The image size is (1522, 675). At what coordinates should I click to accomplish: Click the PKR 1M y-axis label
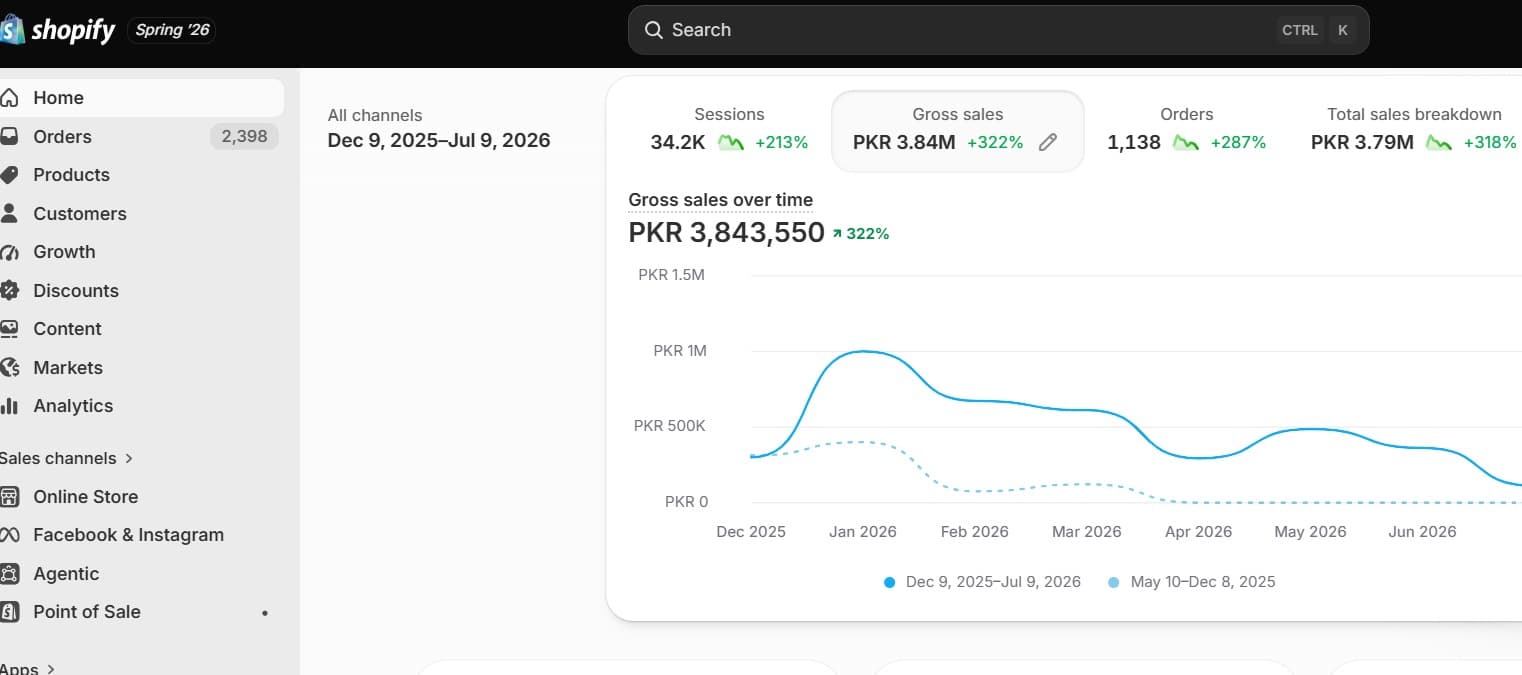tap(680, 351)
